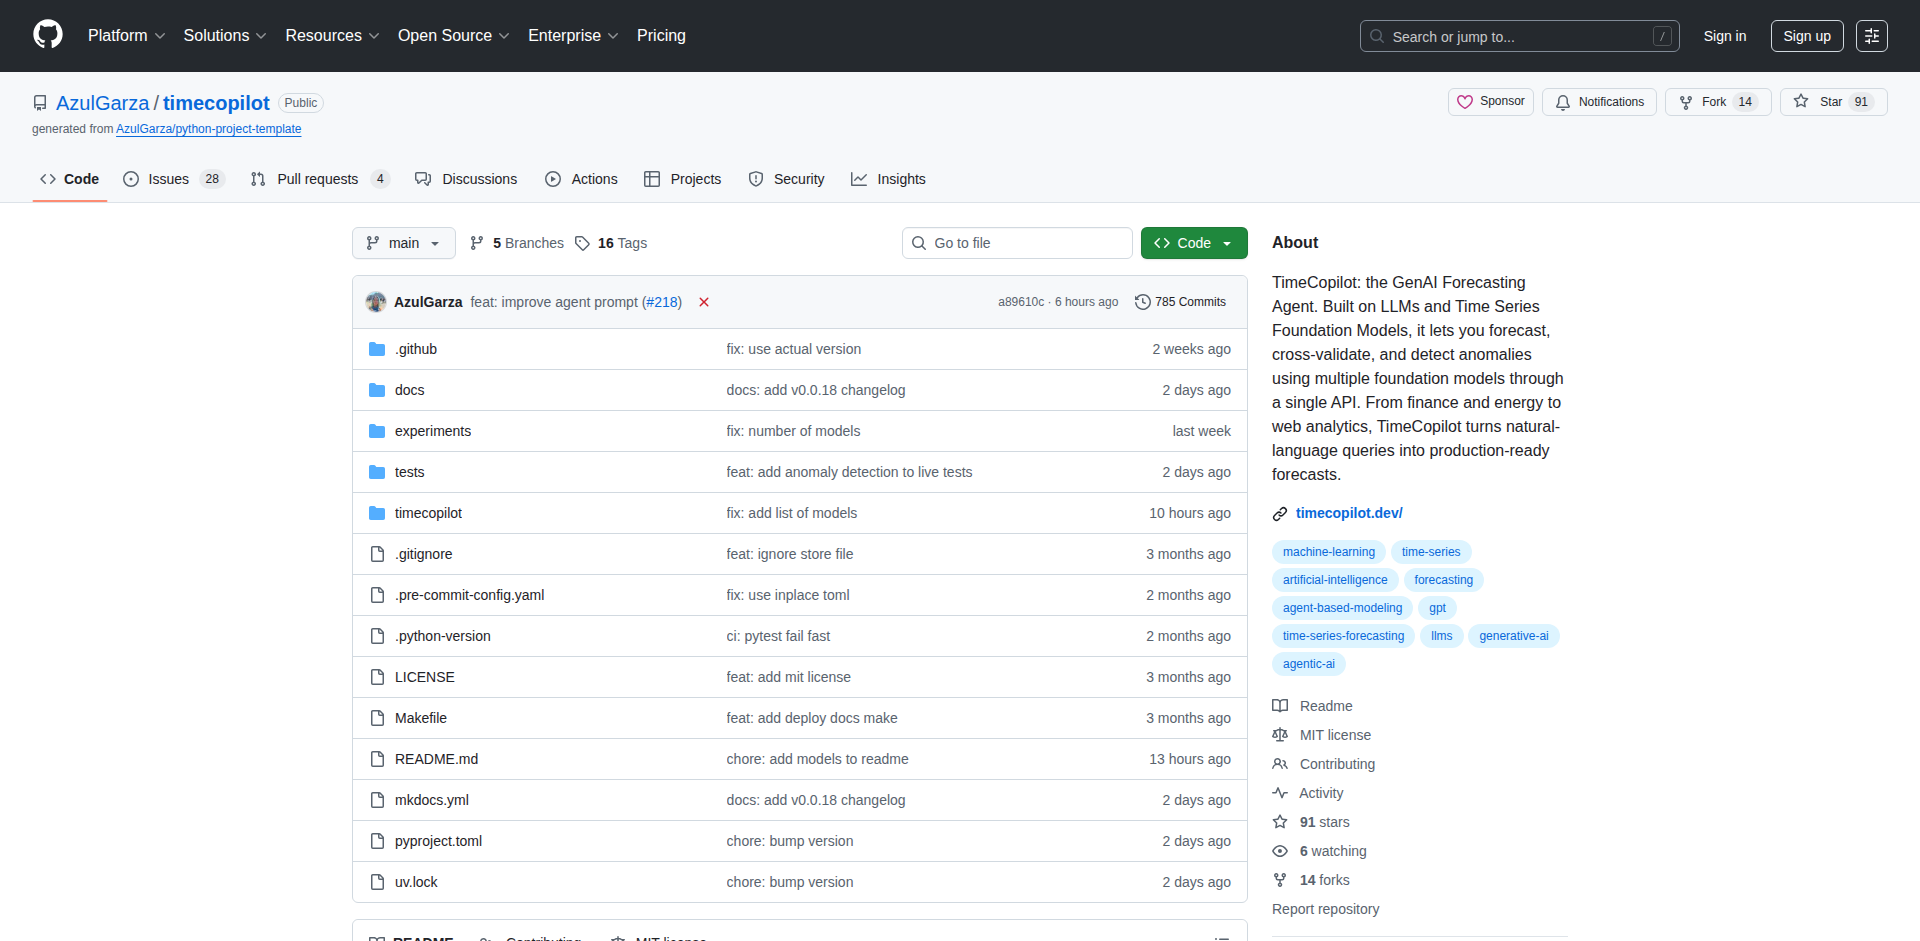
Task: Switch to the Discussions tab
Action: point(466,179)
